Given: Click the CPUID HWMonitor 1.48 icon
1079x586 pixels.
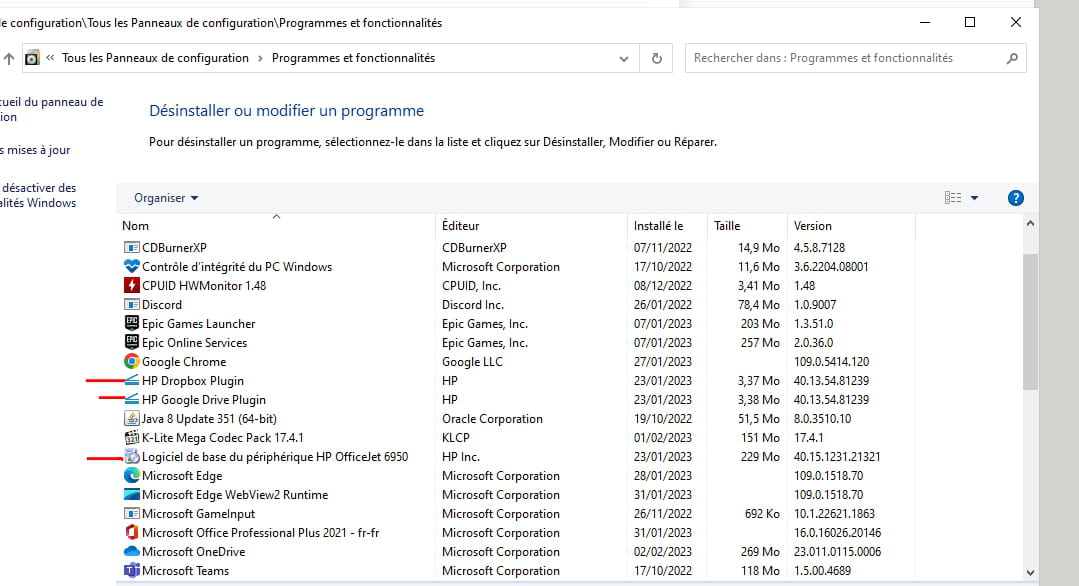Looking at the screenshot, I should coord(131,285).
